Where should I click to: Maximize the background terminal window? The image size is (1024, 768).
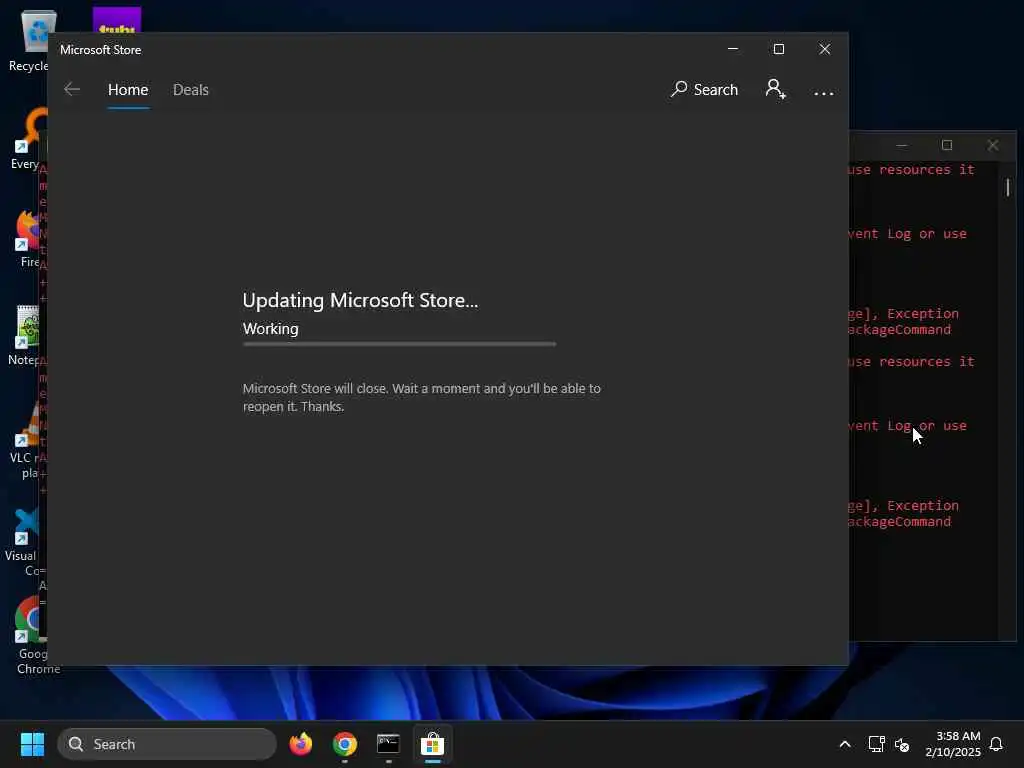[947, 145]
